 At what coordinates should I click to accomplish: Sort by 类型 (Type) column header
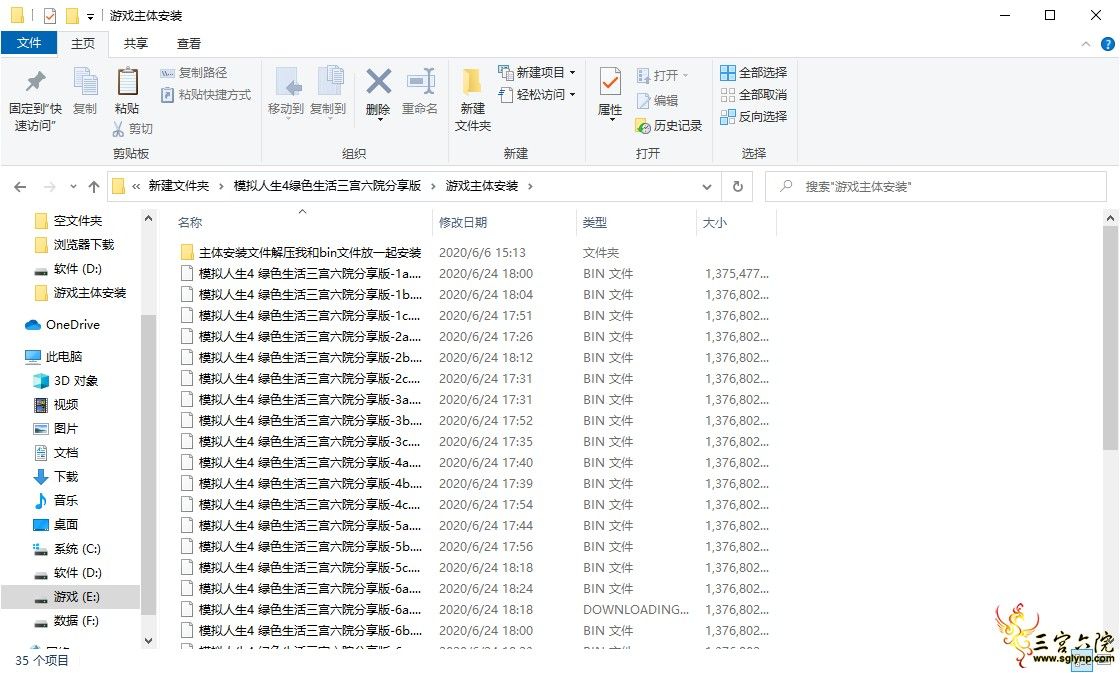[x=595, y=223]
